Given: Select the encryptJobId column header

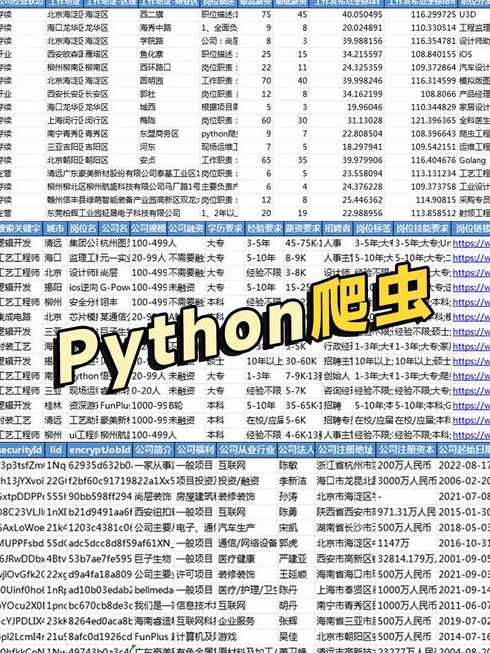Looking at the screenshot, I should click(99, 450).
